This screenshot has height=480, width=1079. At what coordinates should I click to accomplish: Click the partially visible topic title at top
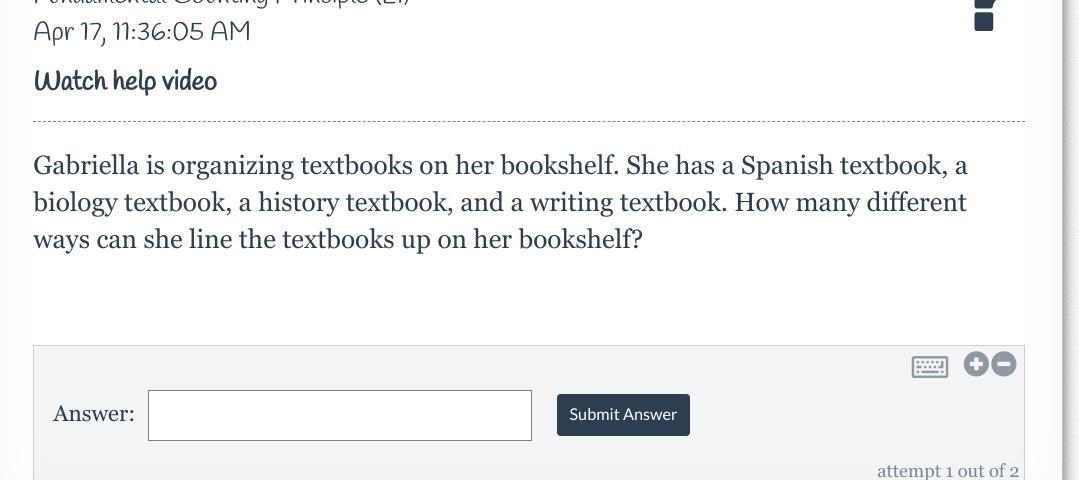222,3
